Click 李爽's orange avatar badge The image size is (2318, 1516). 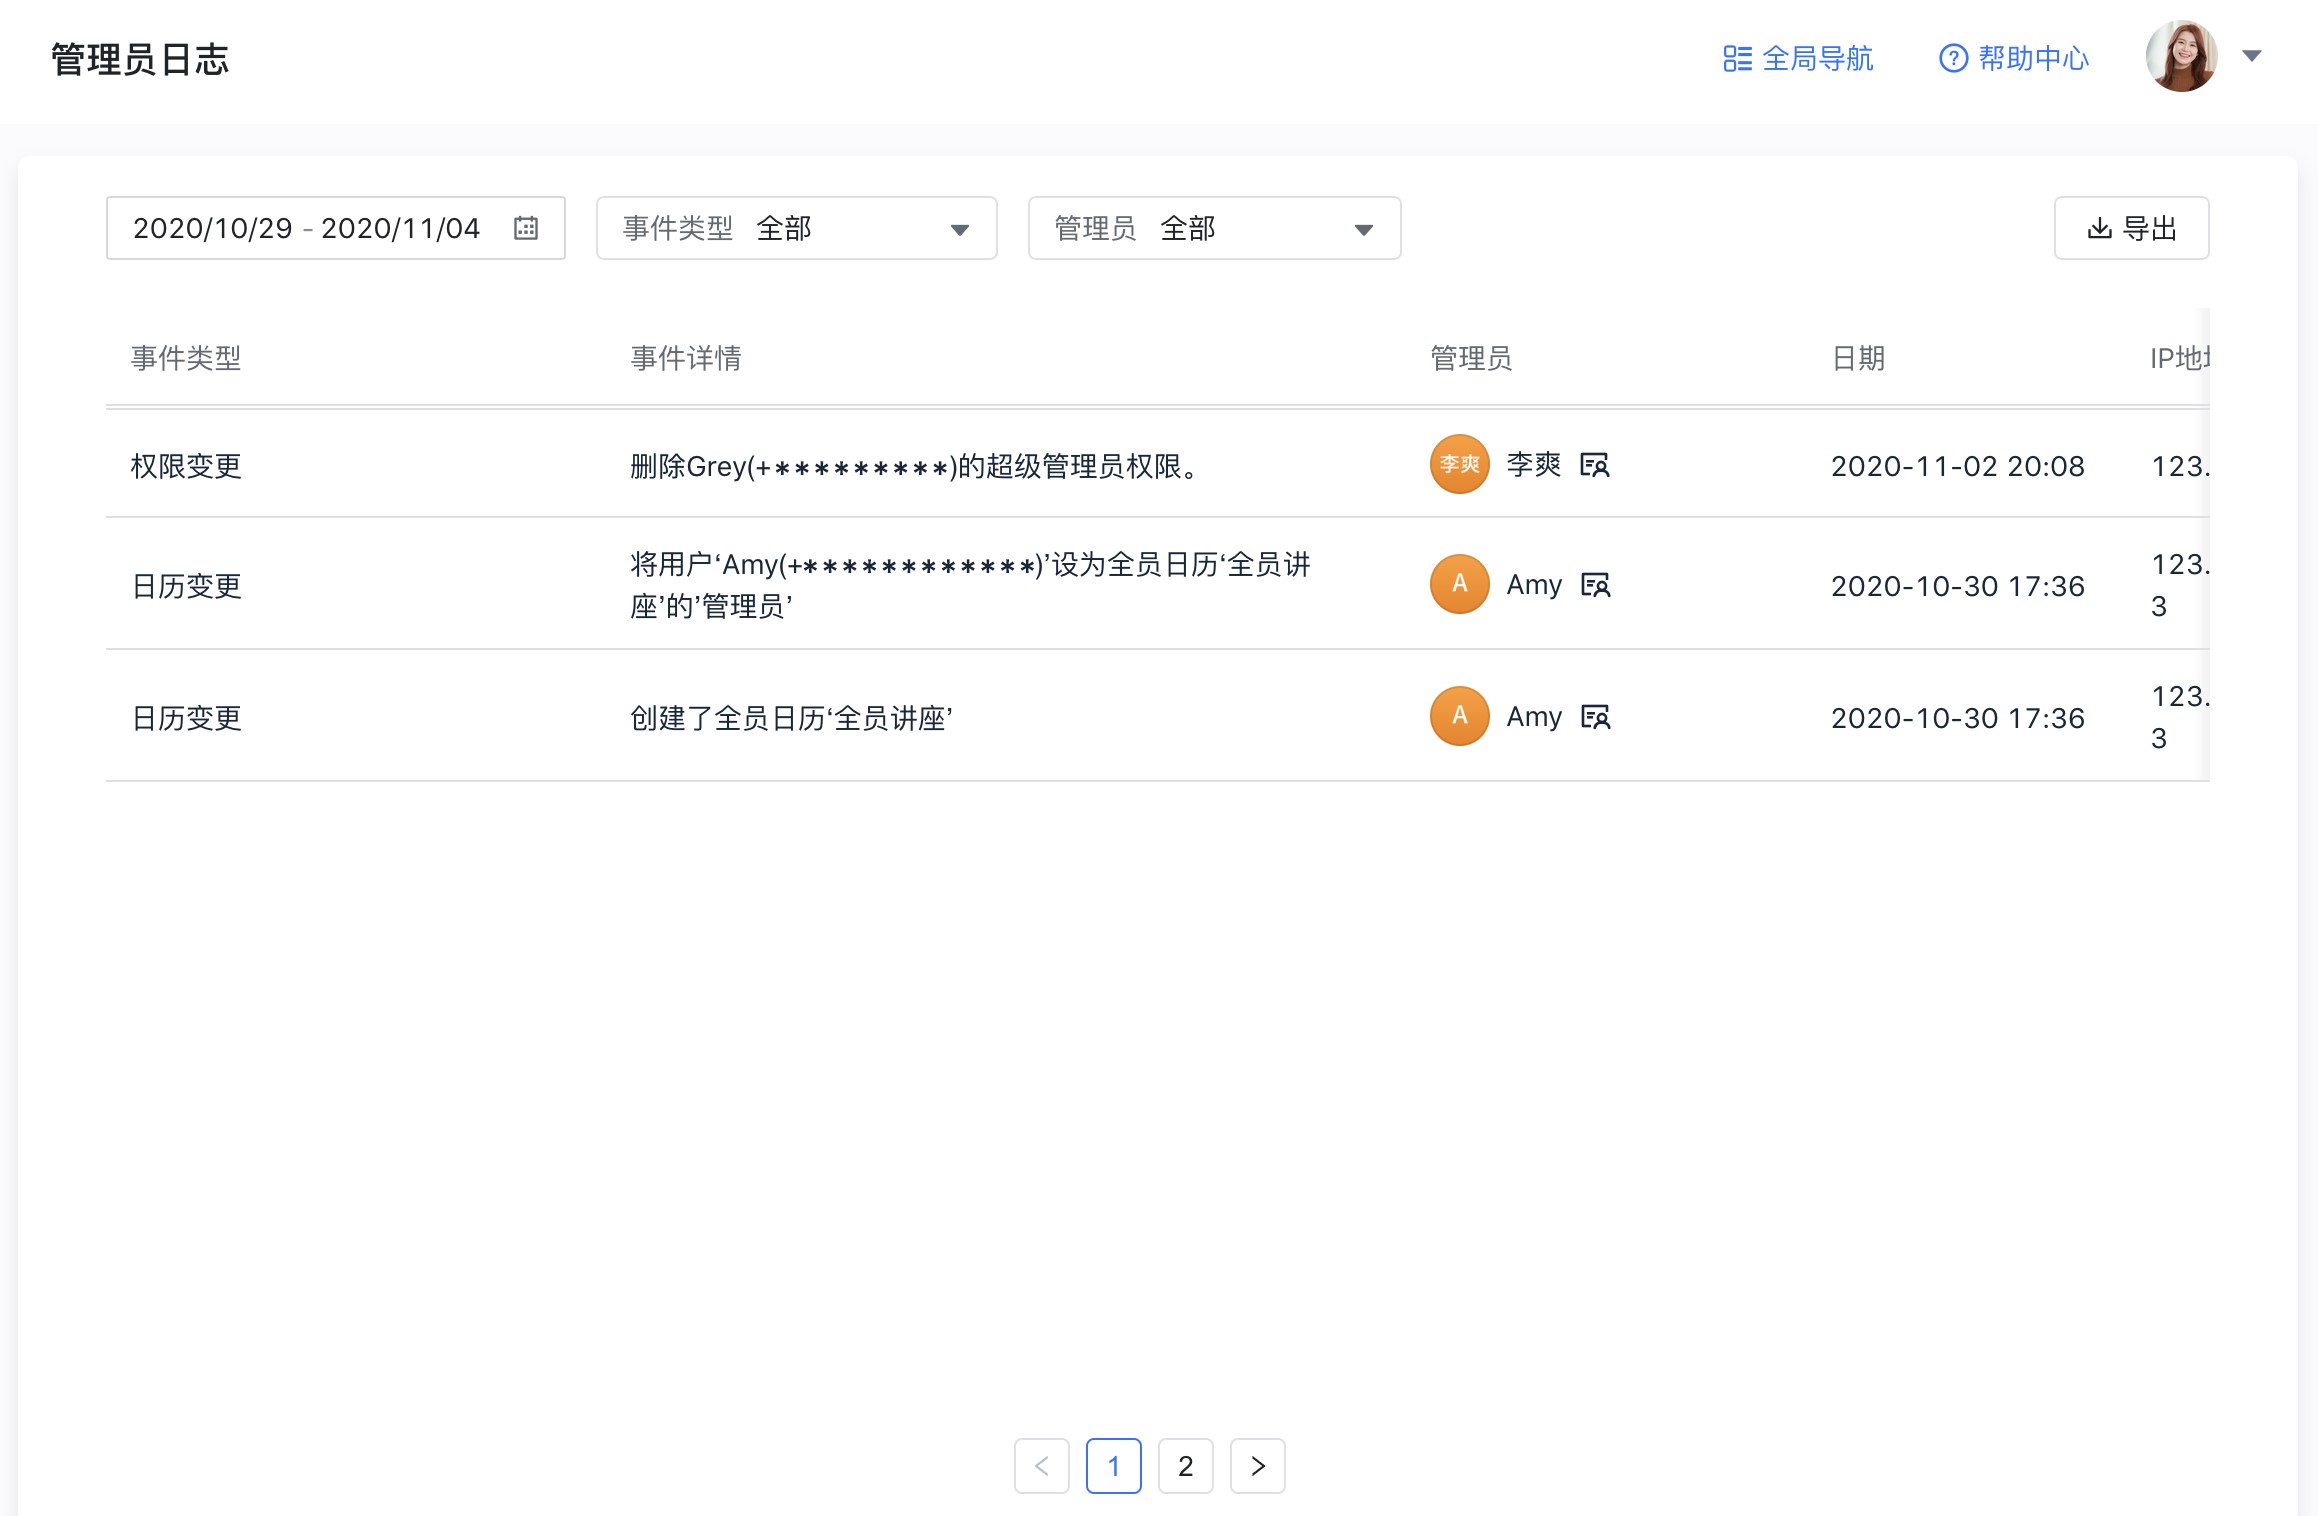(1459, 465)
